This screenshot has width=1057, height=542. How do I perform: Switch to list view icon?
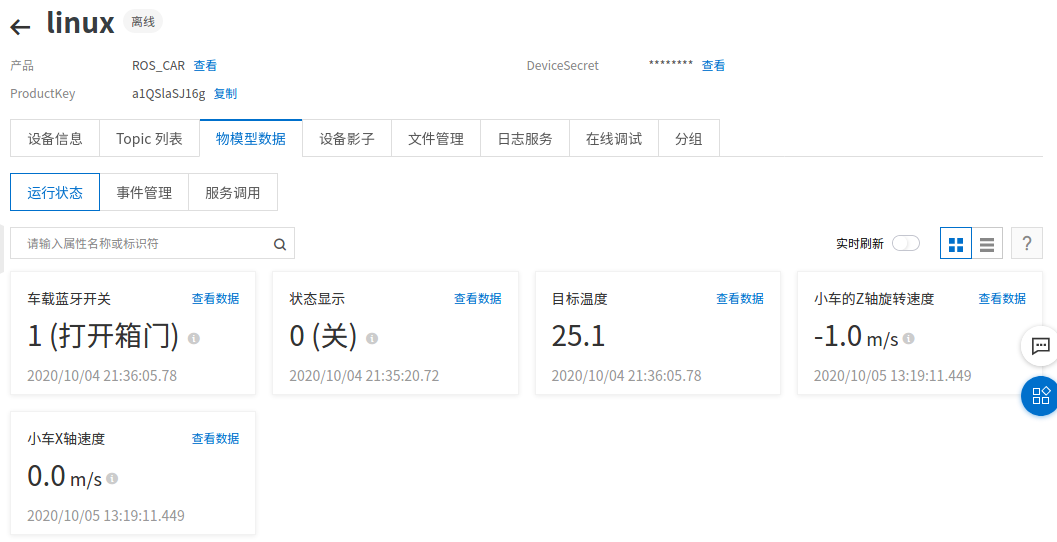987,244
